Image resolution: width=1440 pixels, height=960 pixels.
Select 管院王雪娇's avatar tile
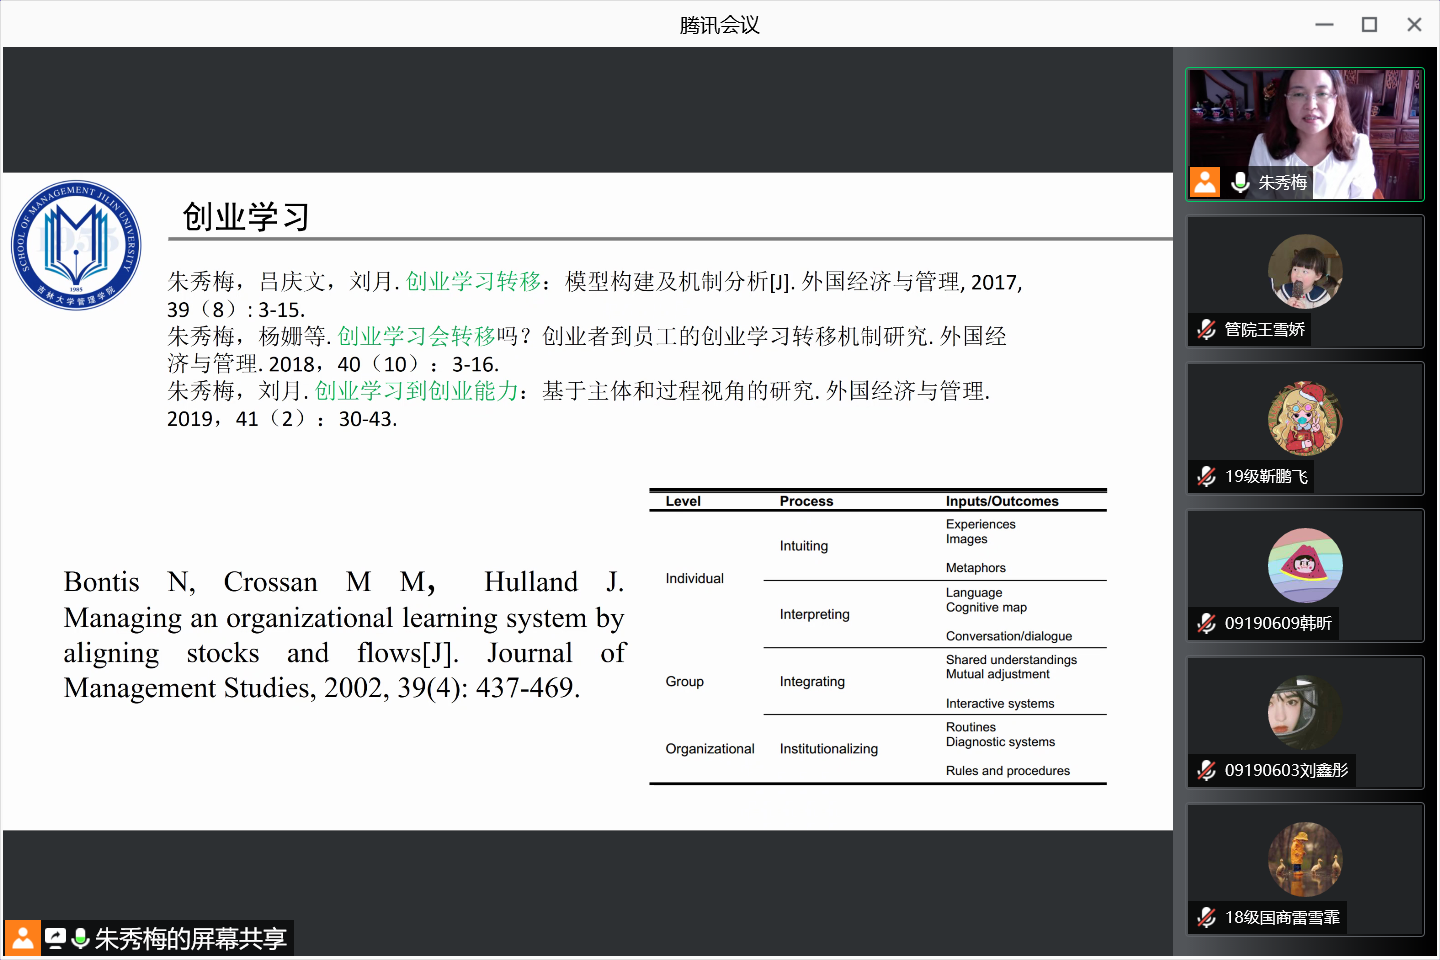[1305, 271]
